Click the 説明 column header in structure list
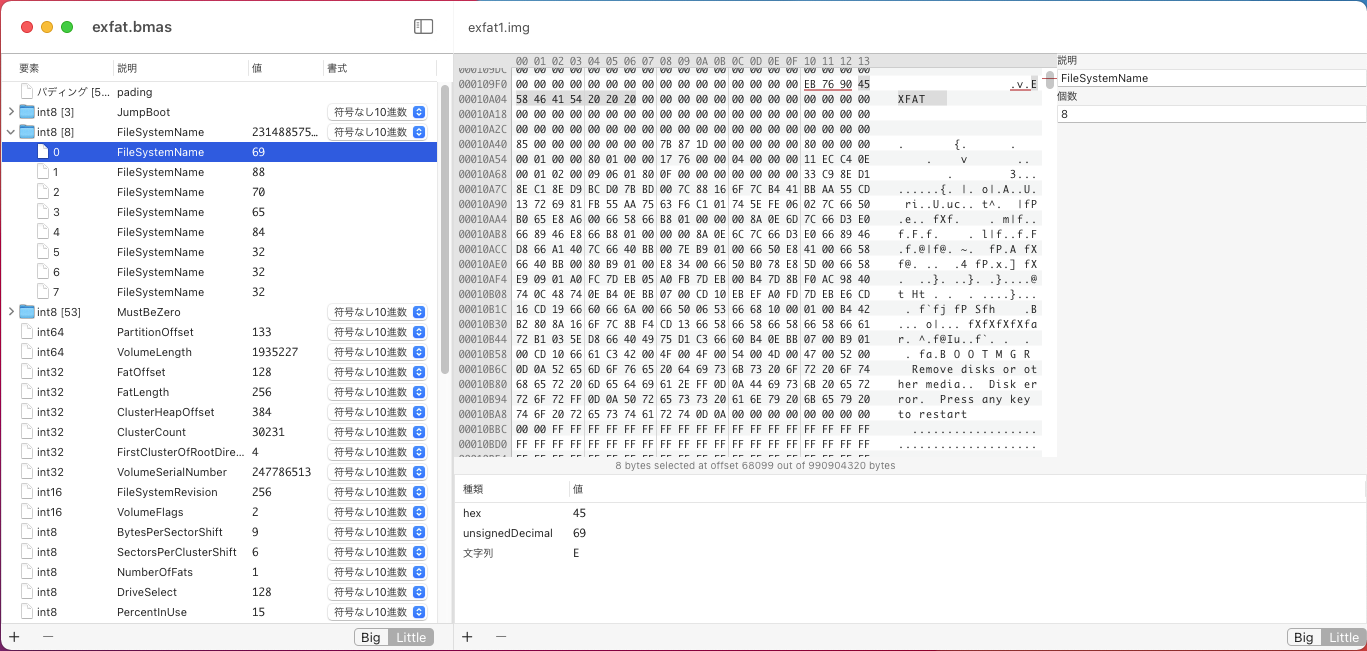The height and width of the screenshot is (651, 1367). [x=180, y=68]
